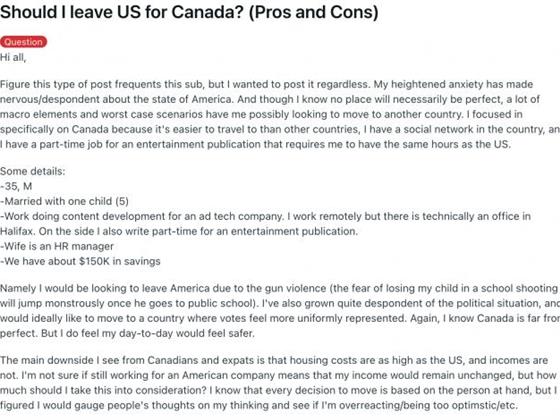Viewport: 560px width, 420px height.
Task: Click the paragraph starting 'The main downside I see'
Action: point(279,382)
